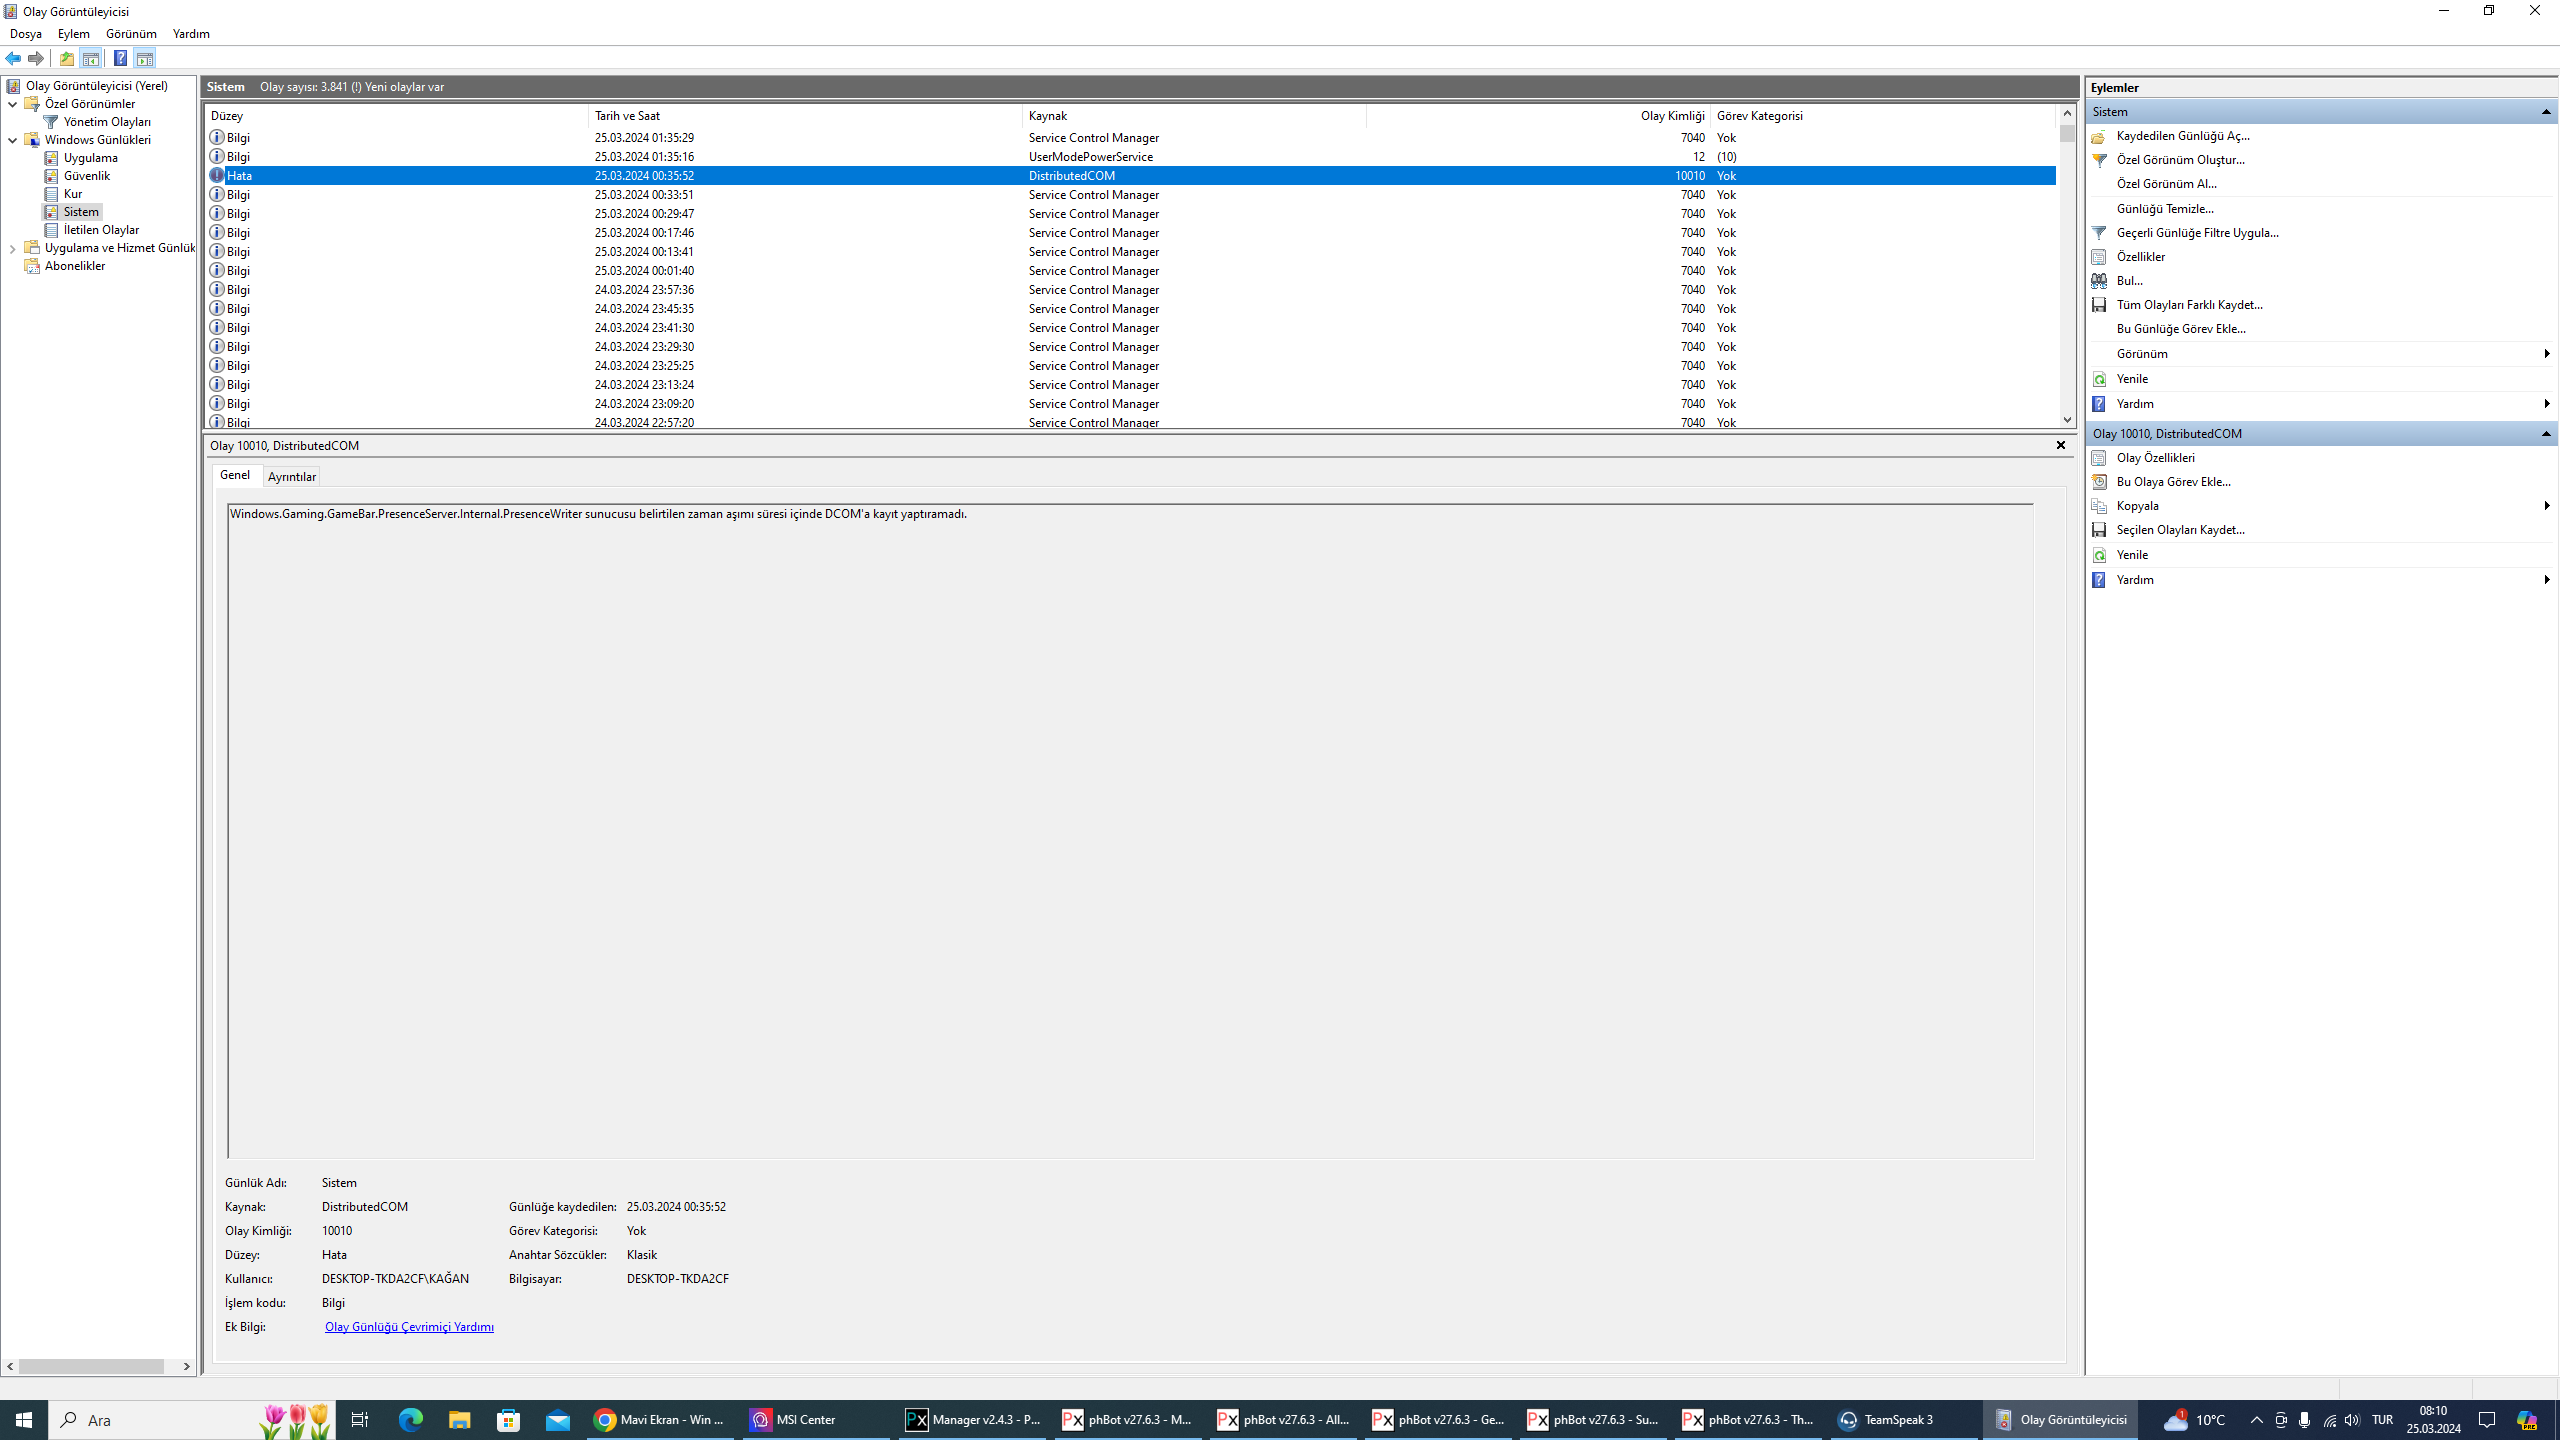The width and height of the screenshot is (2560, 1440).
Task: Click the Up one level folder icon
Action: (67, 58)
